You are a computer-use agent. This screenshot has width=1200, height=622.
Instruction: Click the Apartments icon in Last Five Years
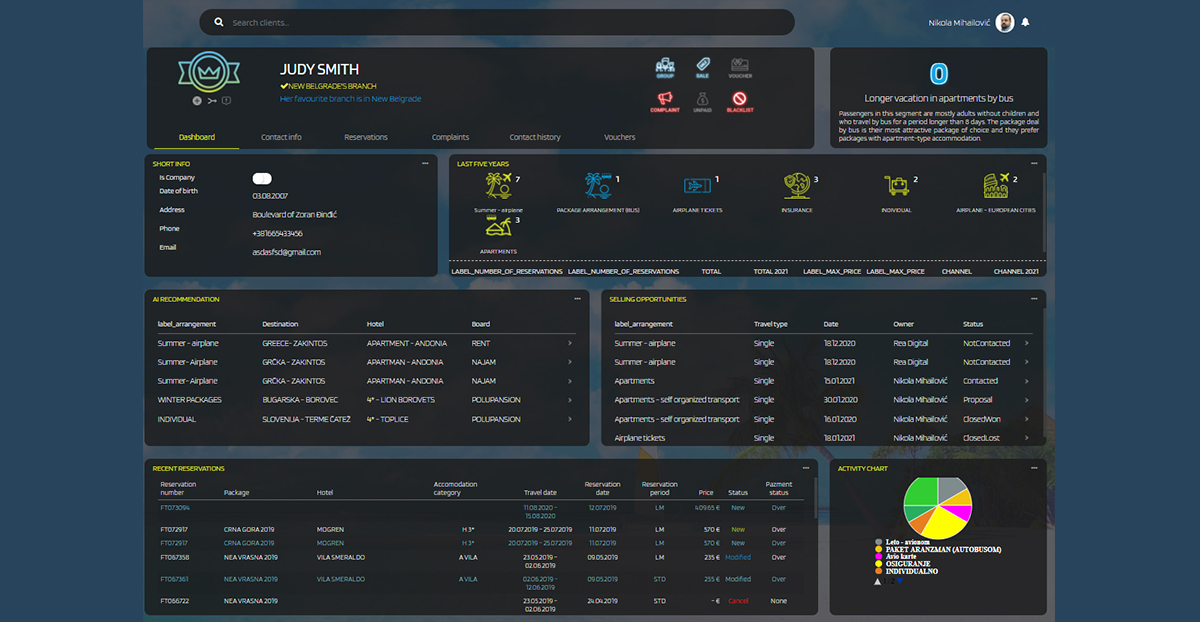point(497,228)
